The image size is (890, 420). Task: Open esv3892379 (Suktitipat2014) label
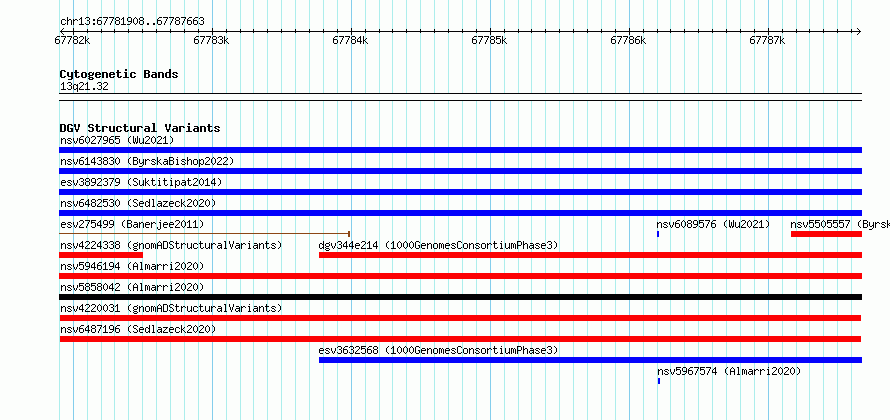pyautogui.click(x=141, y=182)
